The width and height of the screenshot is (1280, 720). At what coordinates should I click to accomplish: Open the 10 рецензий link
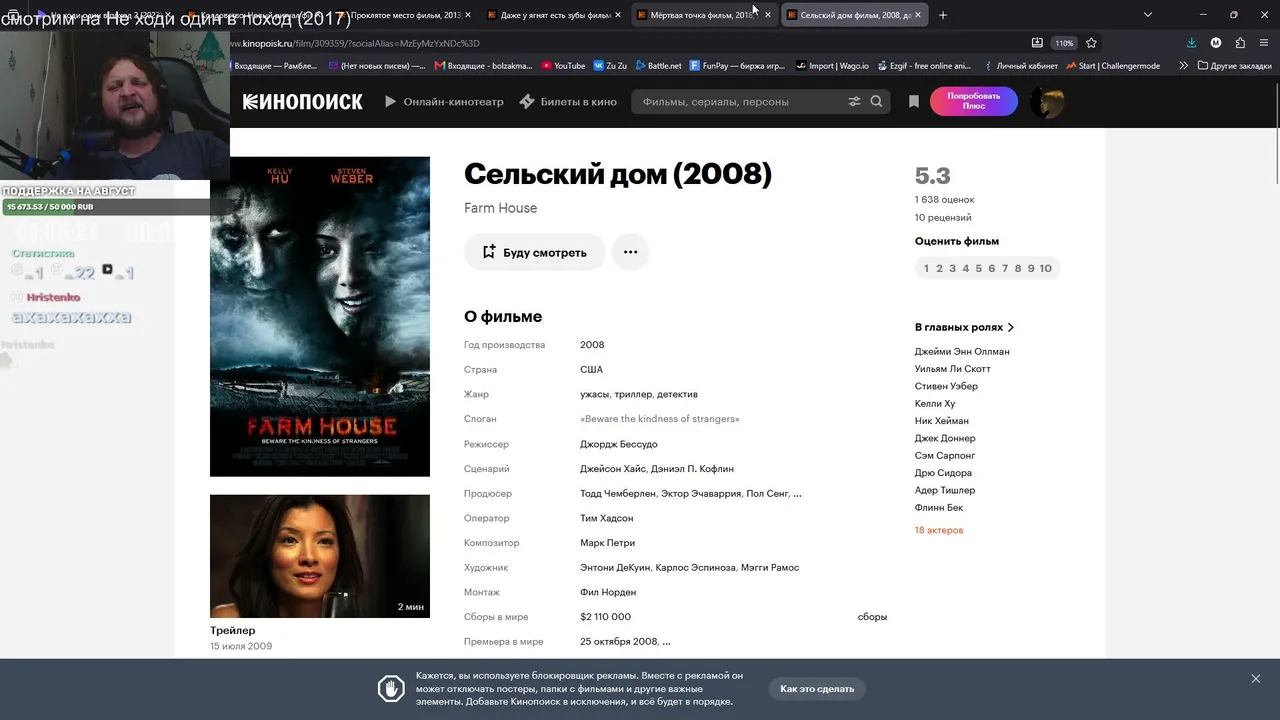pyautogui.click(x=943, y=217)
